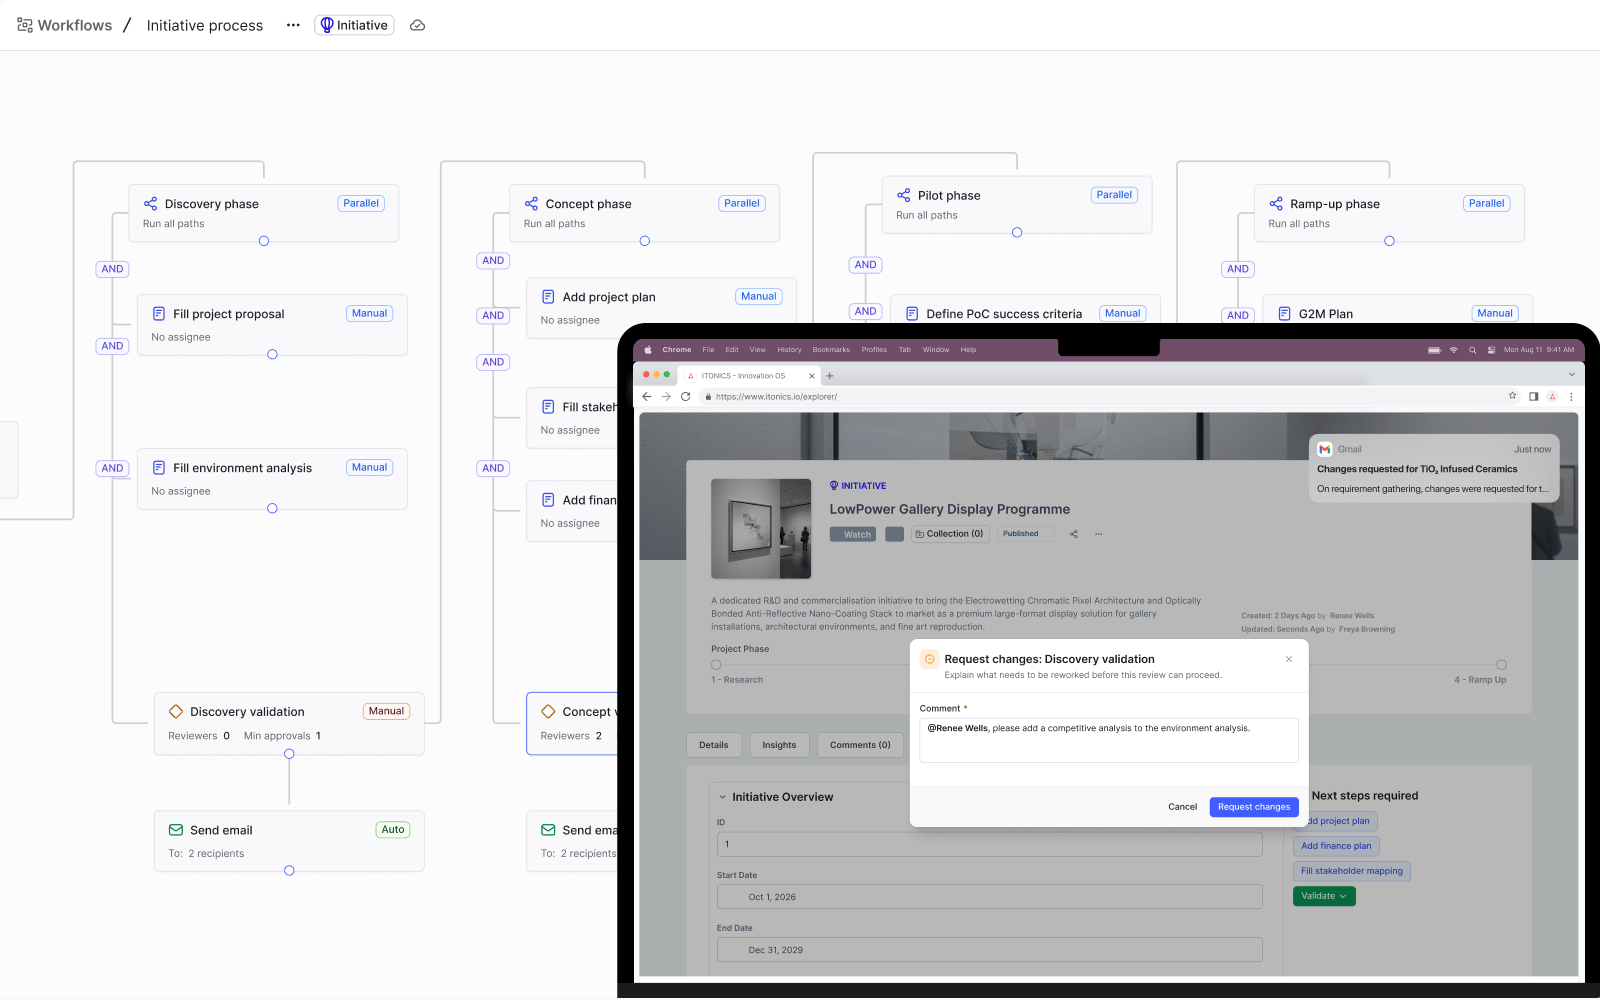Open the Validate dropdown button
Screen dimensions: 1600x1000
(1324, 896)
